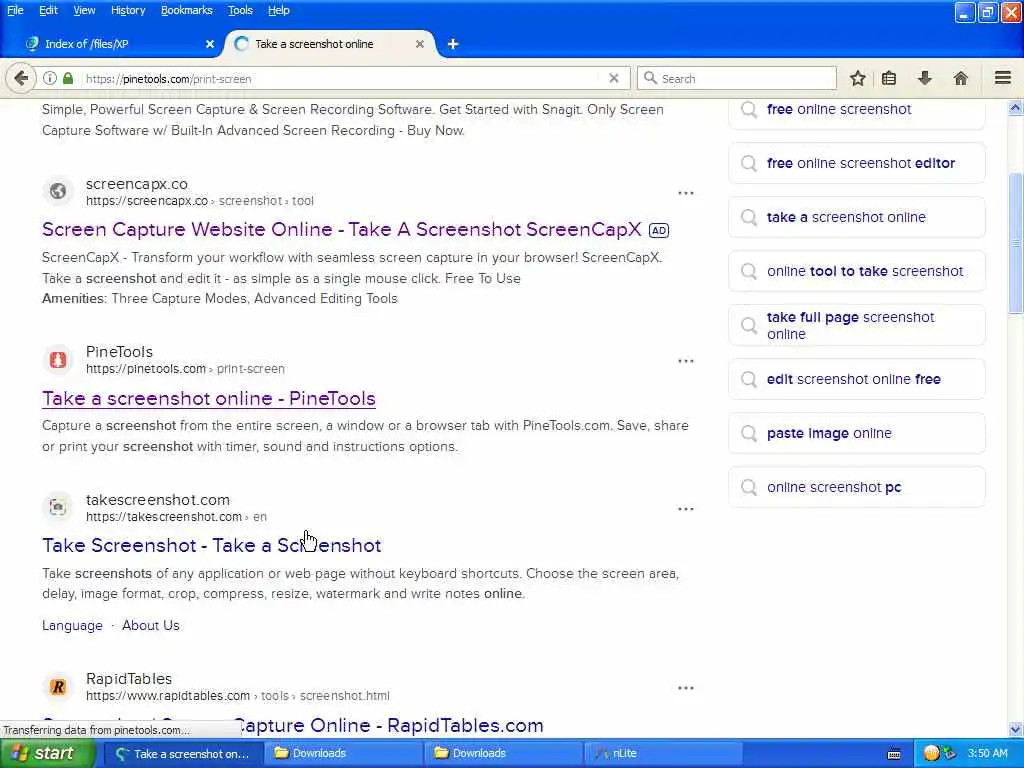This screenshot has height=768, width=1024.
Task: Select the Take a screenshot online tab
Action: (330, 44)
